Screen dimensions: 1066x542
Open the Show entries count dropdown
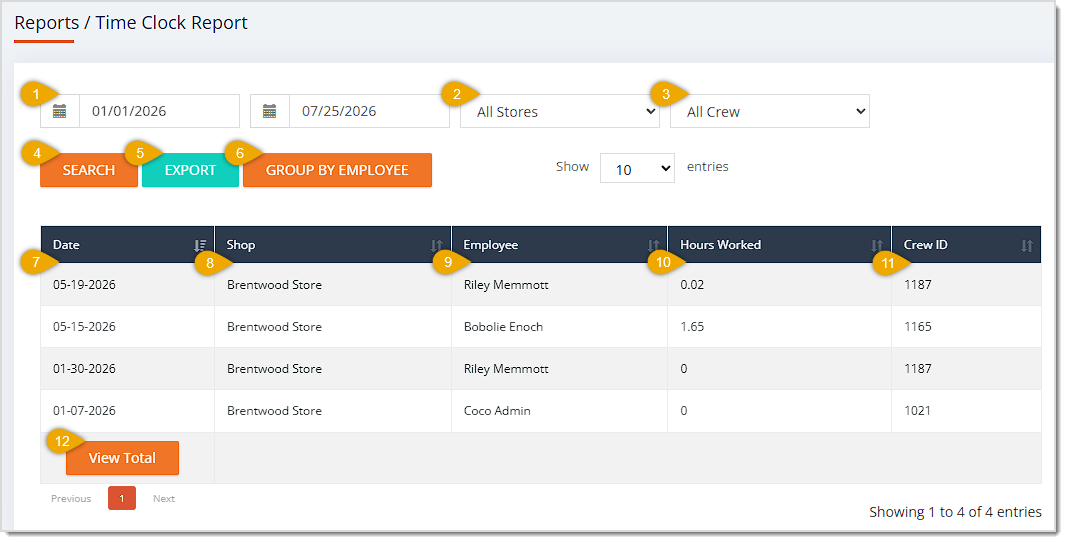(x=637, y=169)
